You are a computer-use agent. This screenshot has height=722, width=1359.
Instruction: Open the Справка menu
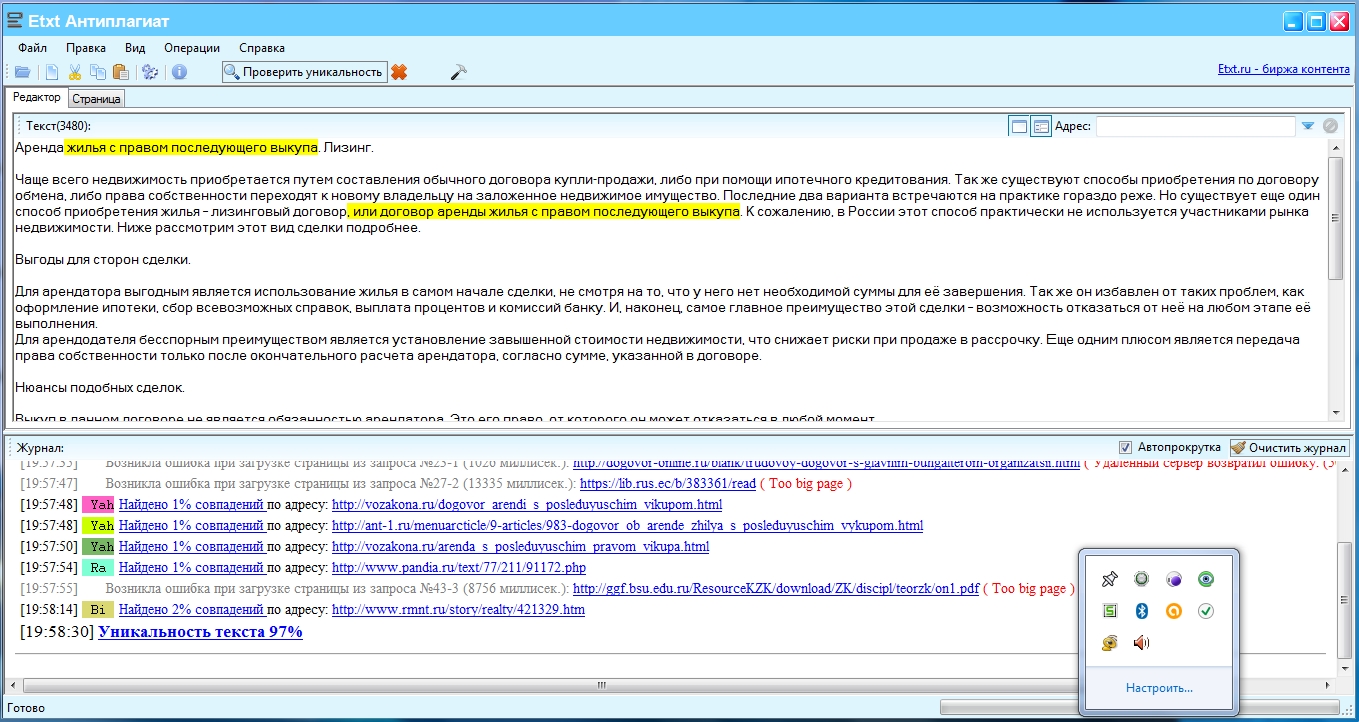tap(262, 48)
